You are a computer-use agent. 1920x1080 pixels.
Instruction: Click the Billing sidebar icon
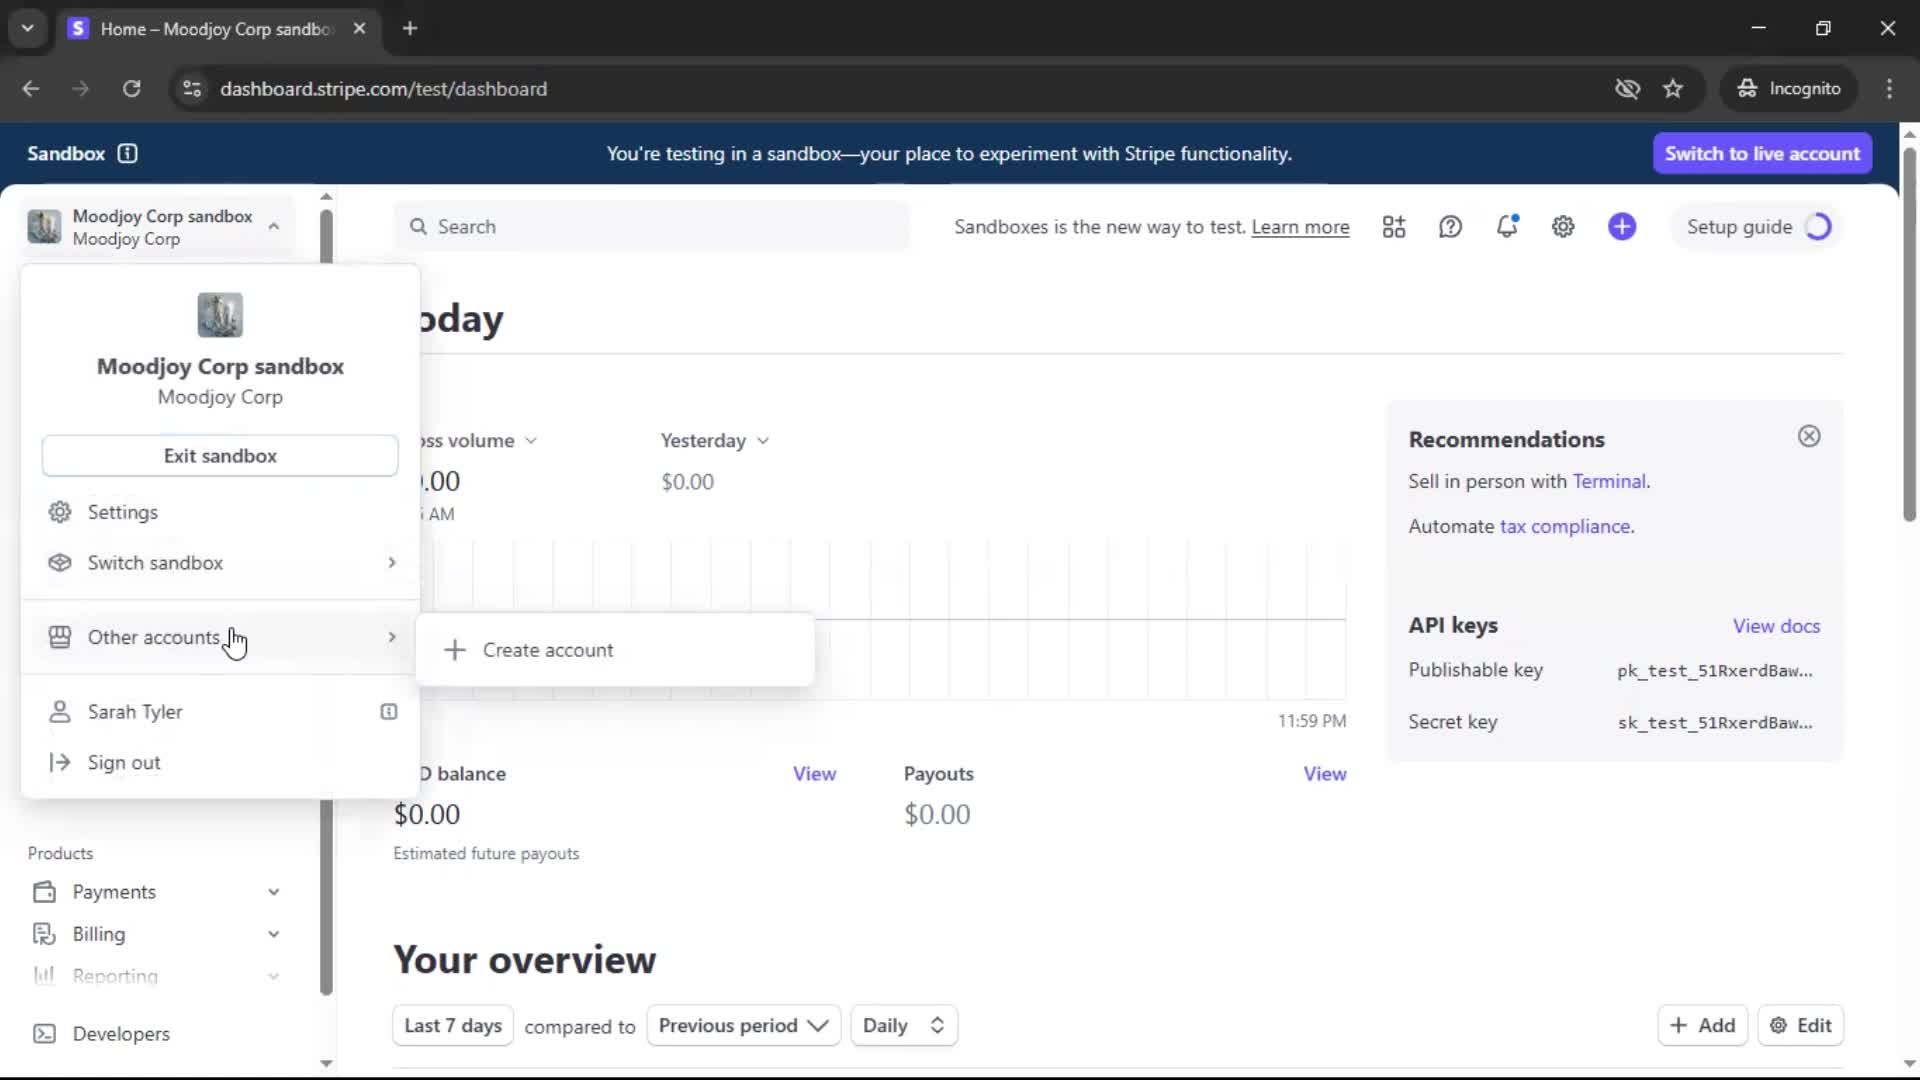44,934
